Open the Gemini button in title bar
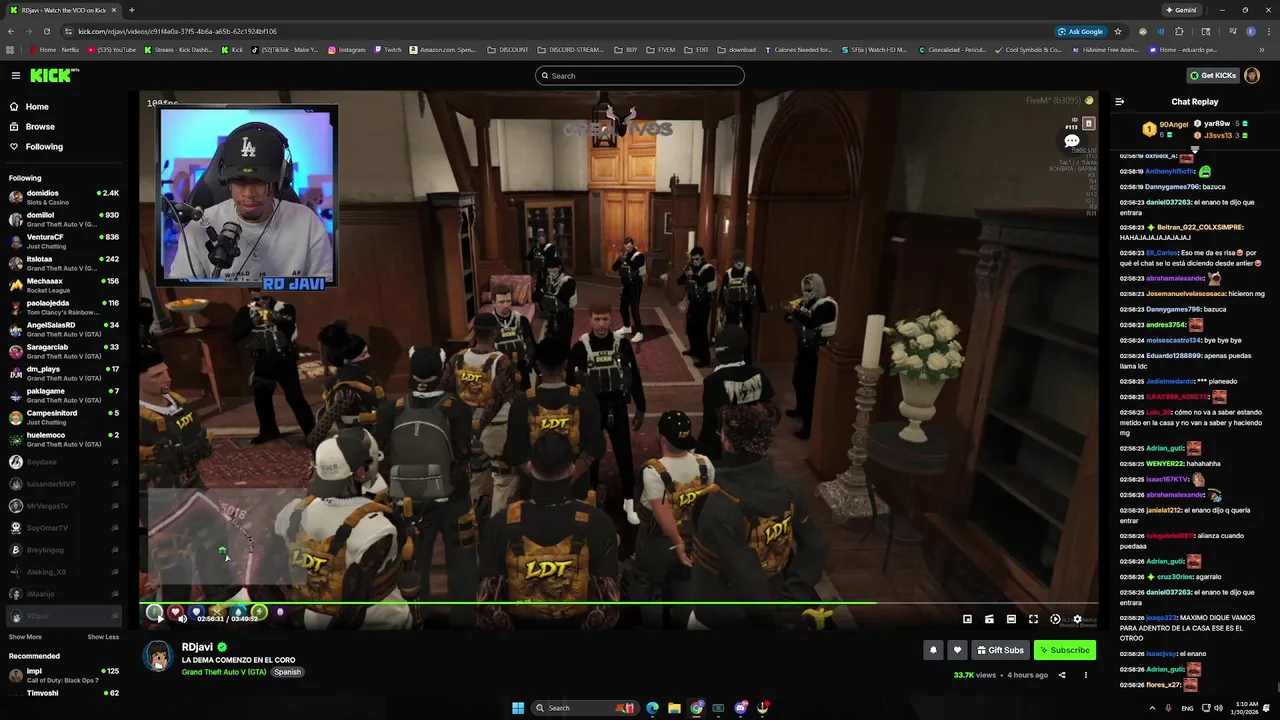This screenshot has width=1280, height=720. (x=1181, y=10)
